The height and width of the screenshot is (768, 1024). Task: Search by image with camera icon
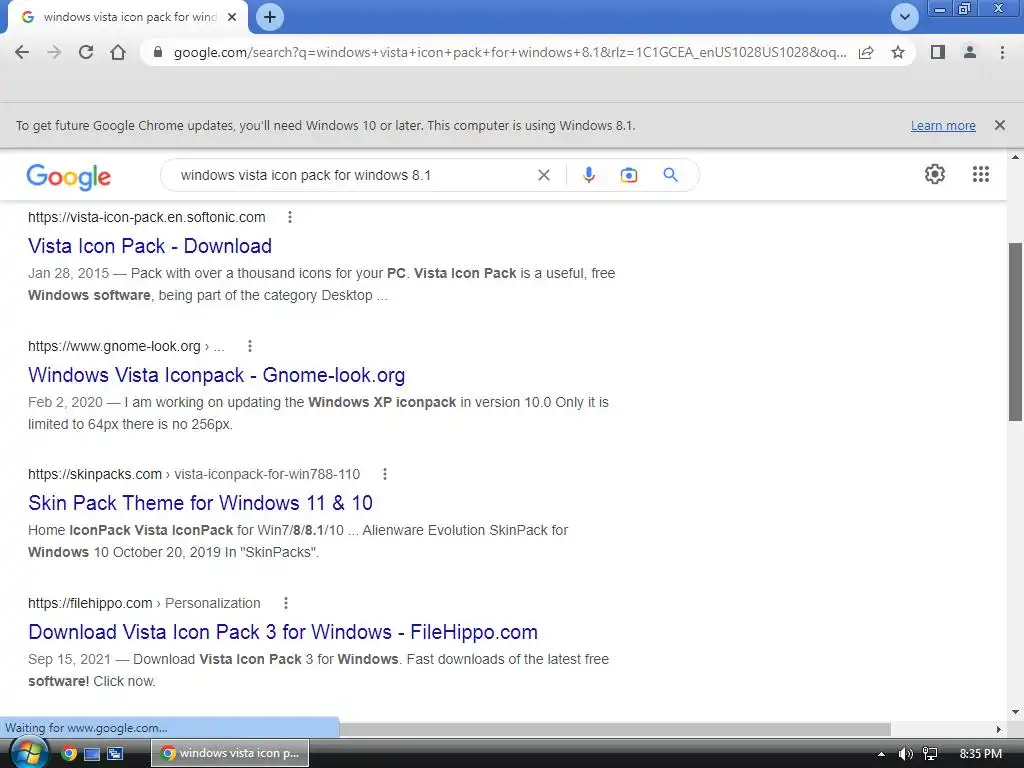click(629, 175)
